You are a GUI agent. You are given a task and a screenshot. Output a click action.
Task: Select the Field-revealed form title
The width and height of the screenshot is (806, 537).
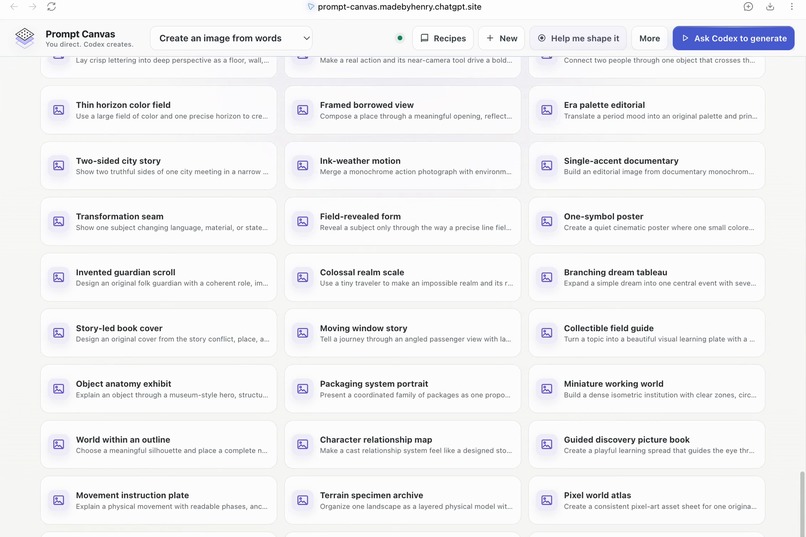(x=360, y=216)
